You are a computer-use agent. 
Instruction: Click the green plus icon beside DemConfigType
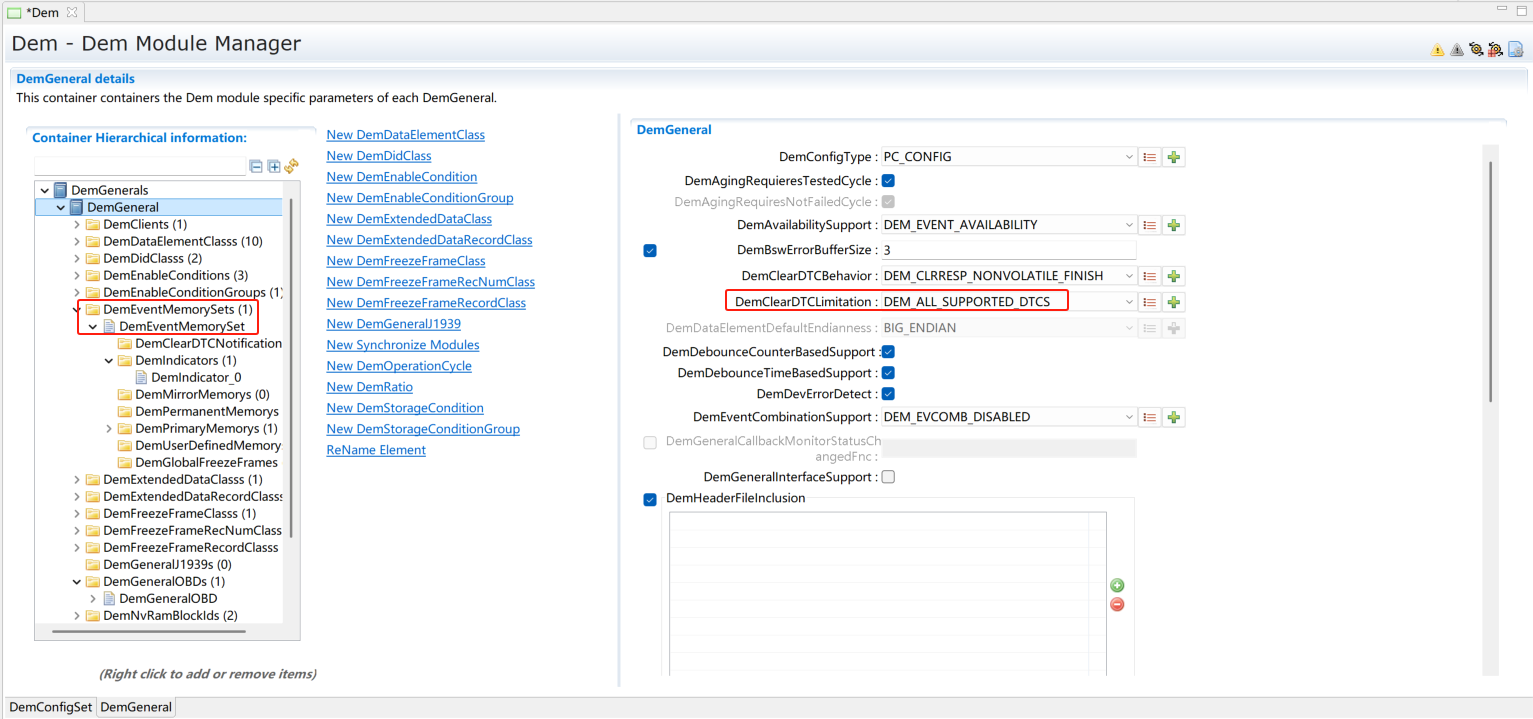pos(1174,157)
